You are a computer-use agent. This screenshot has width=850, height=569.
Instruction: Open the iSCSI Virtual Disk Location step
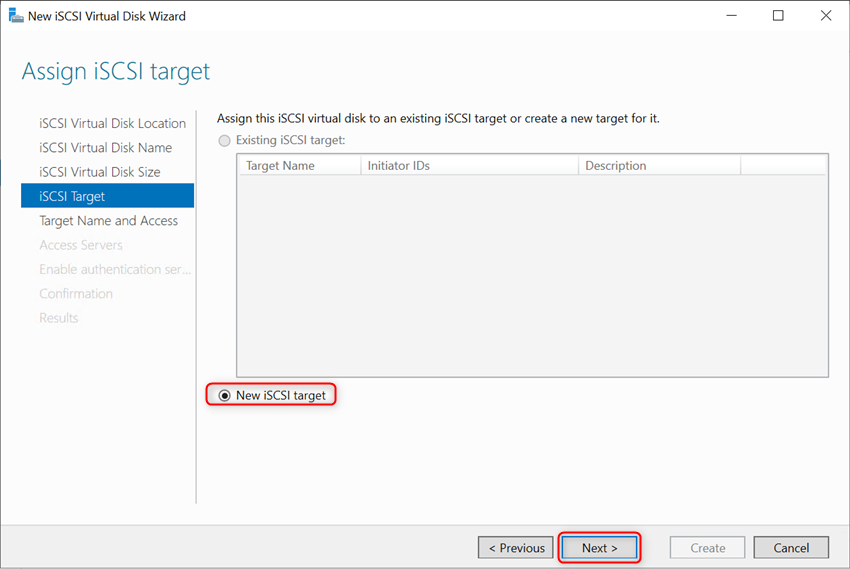[112, 124]
